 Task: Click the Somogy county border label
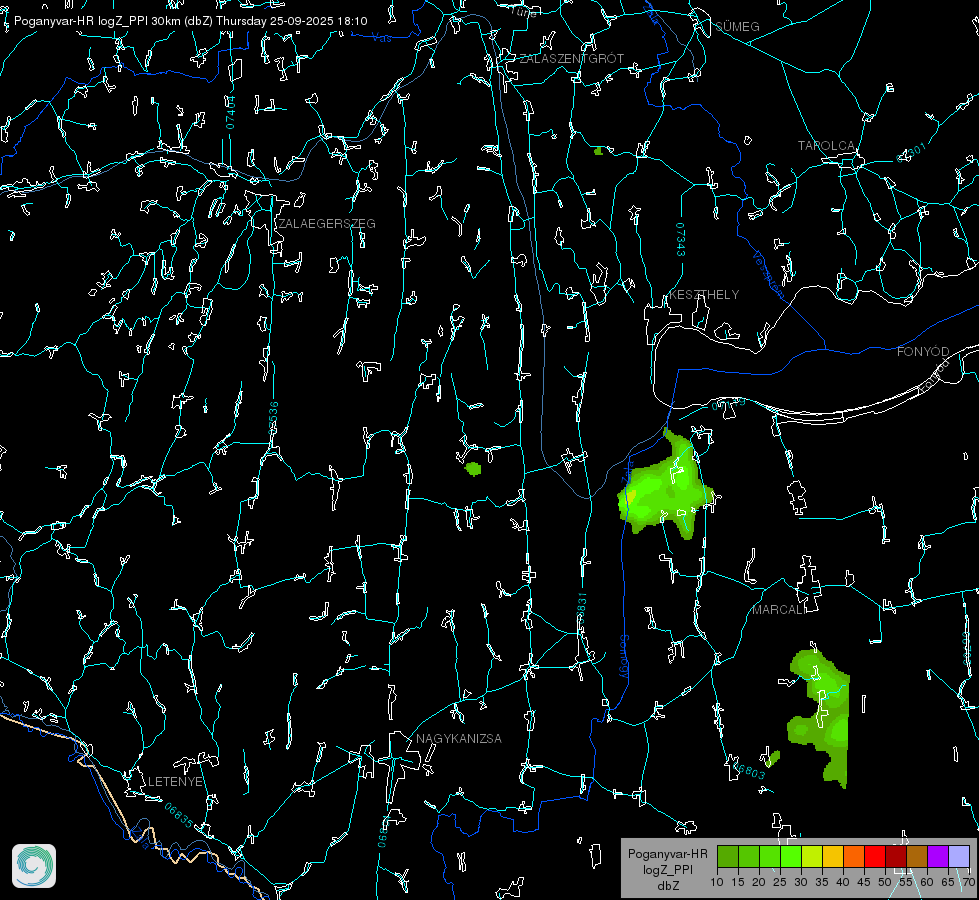pos(624,657)
